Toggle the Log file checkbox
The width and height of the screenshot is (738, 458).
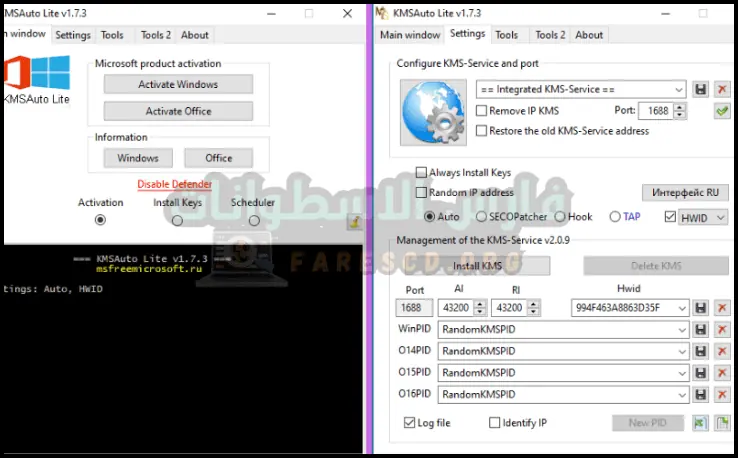point(410,423)
